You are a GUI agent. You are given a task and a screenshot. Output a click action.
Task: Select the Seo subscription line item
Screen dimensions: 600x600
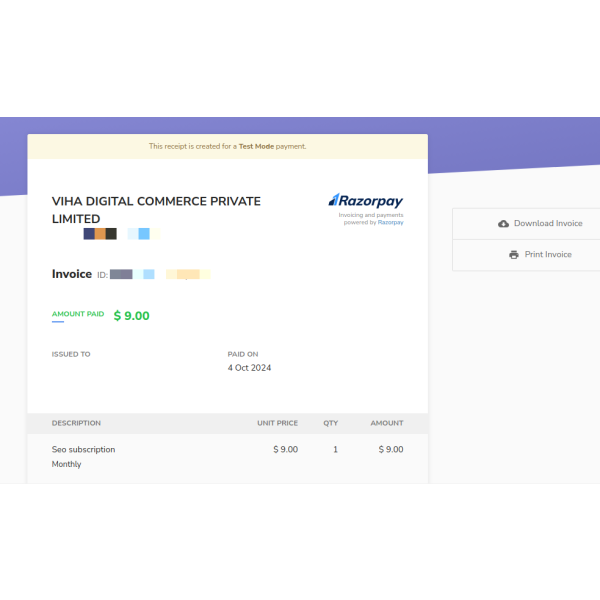(x=83, y=450)
